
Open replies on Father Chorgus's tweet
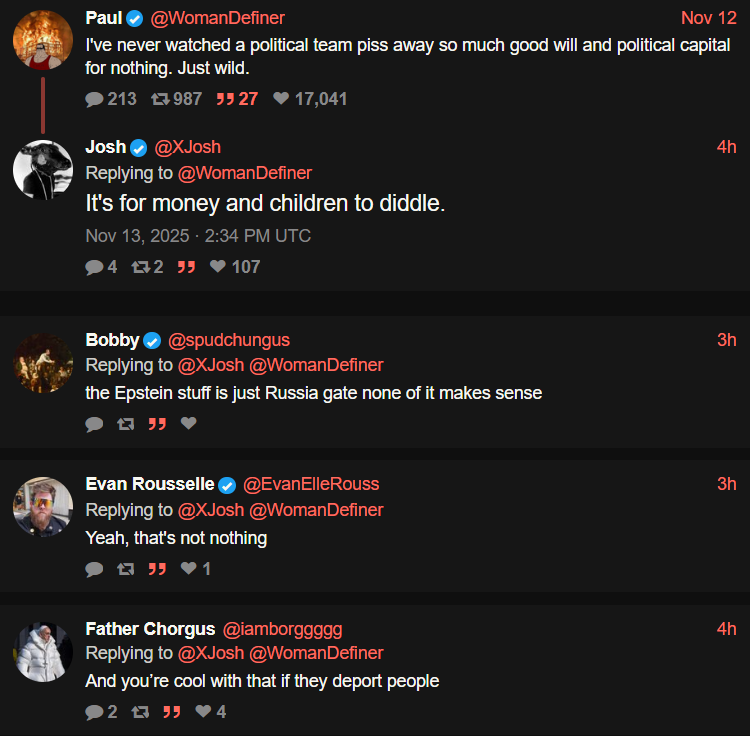point(95,712)
